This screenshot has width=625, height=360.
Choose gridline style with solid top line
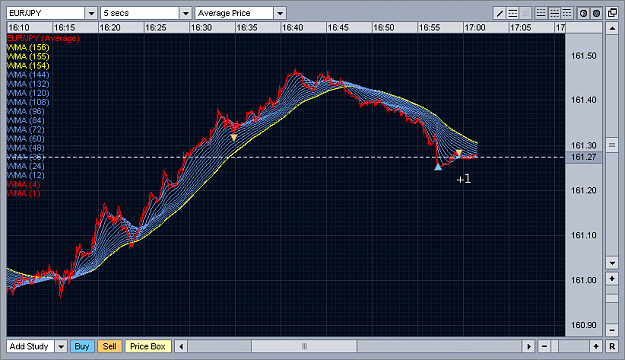(566, 13)
